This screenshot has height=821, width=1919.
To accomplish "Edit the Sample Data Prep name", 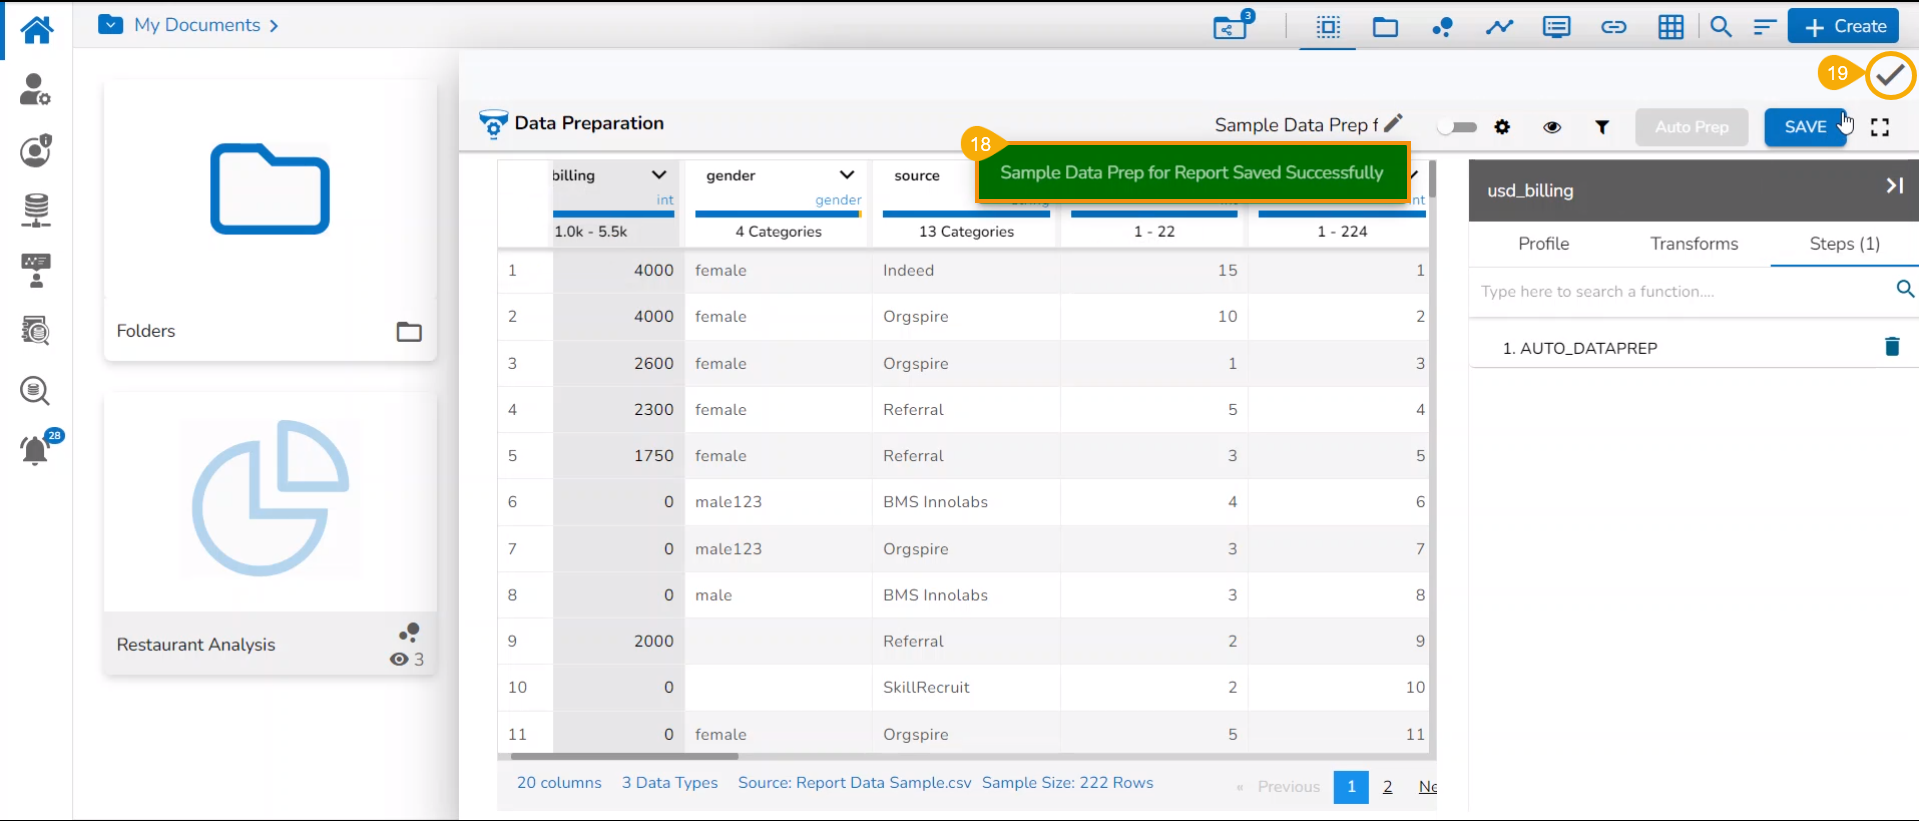I will point(1393,124).
